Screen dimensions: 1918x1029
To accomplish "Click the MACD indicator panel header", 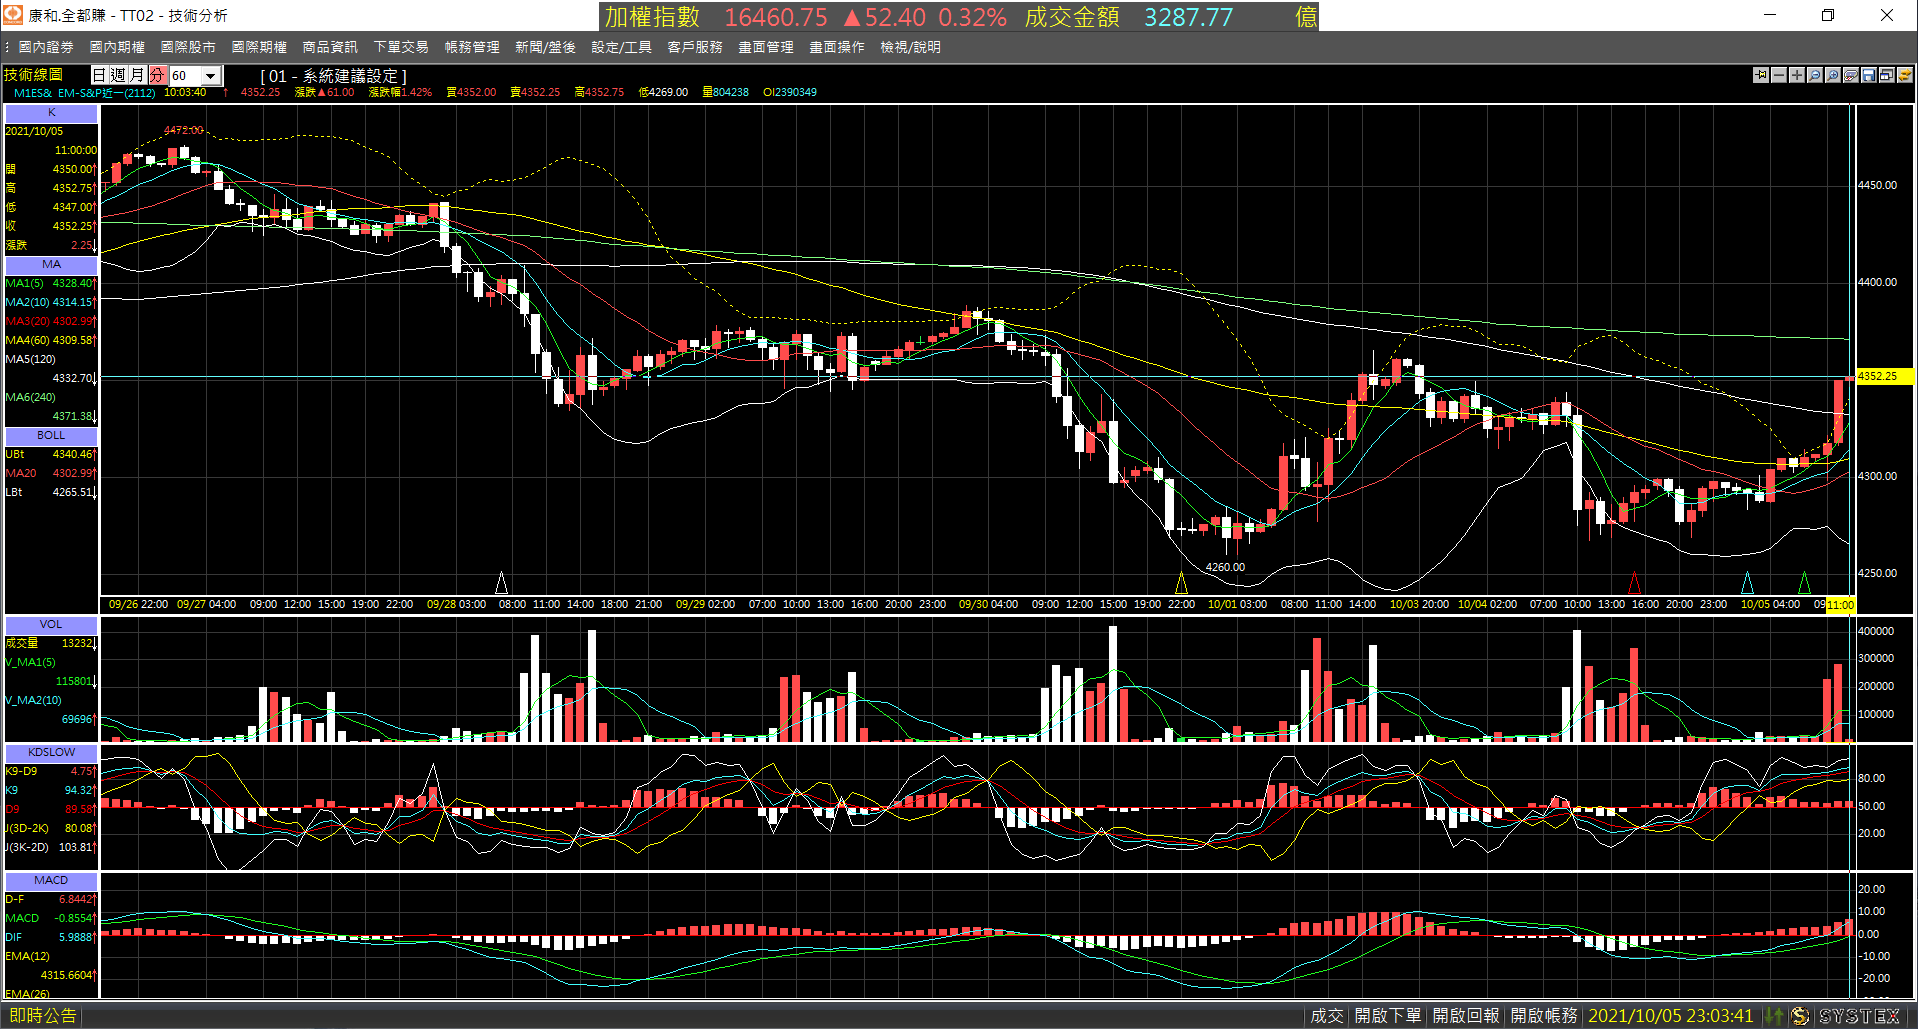I will tap(51, 881).
